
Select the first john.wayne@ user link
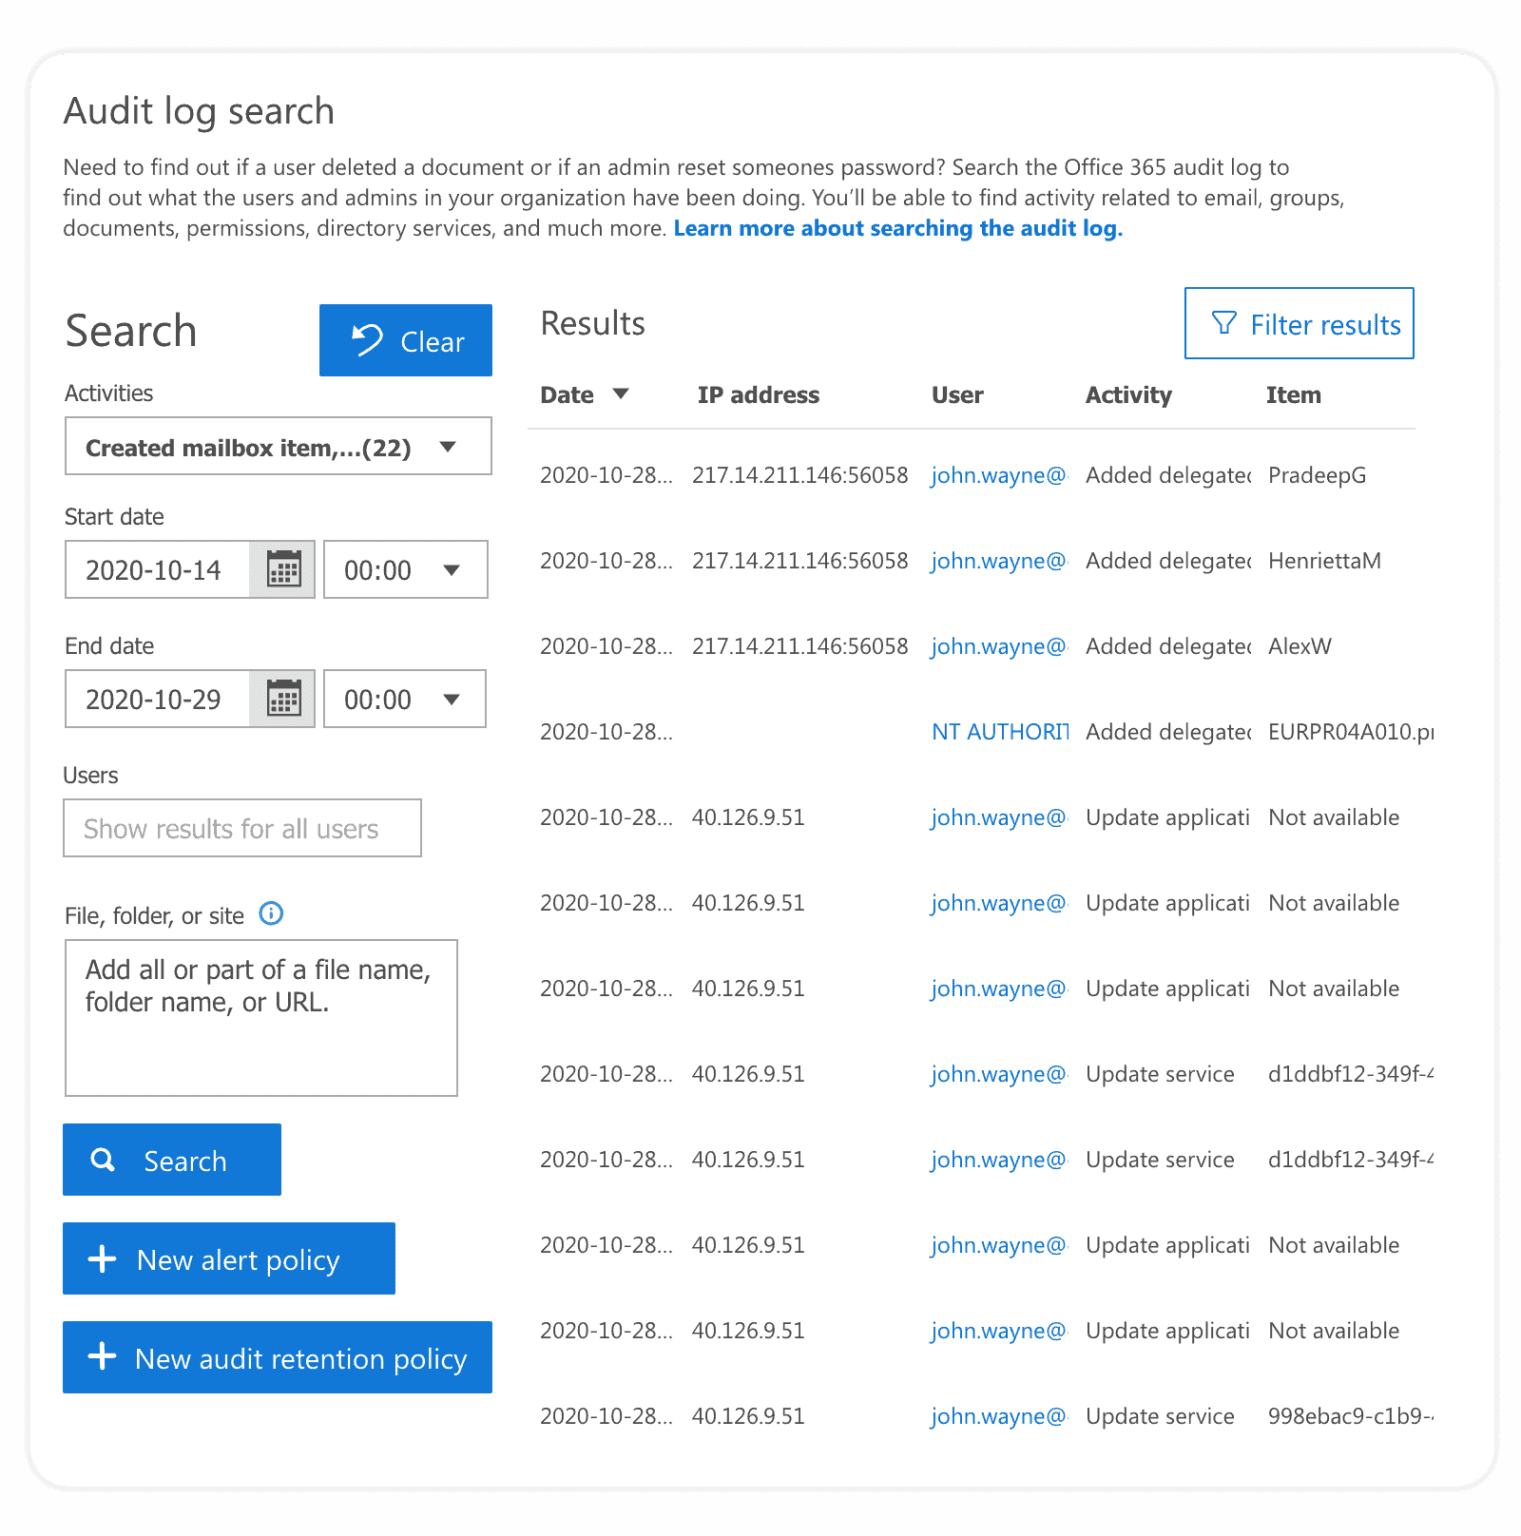point(997,475)
